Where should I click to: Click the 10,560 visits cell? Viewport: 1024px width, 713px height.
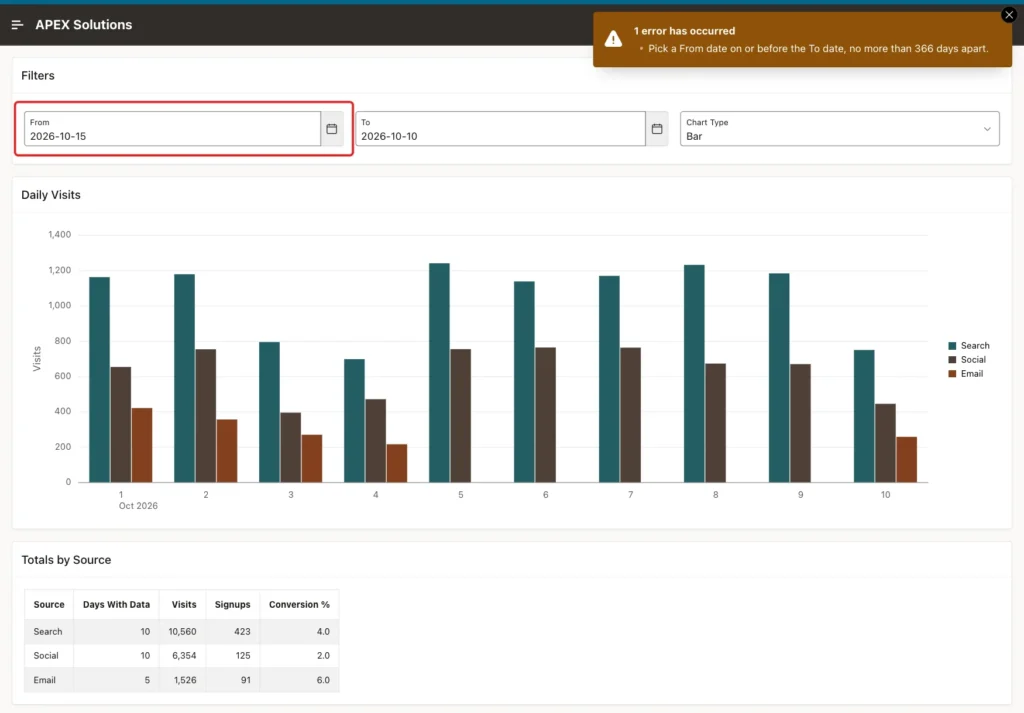tap(183, 631)
